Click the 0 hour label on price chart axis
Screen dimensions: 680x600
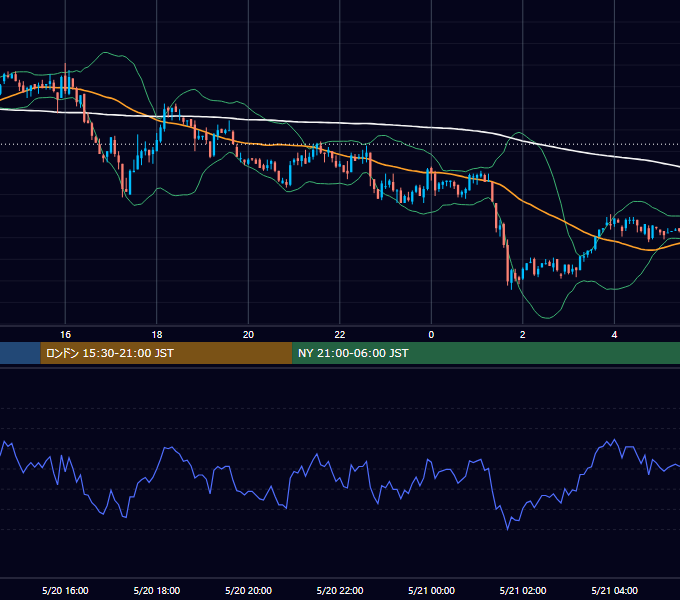tap(431, 335)
